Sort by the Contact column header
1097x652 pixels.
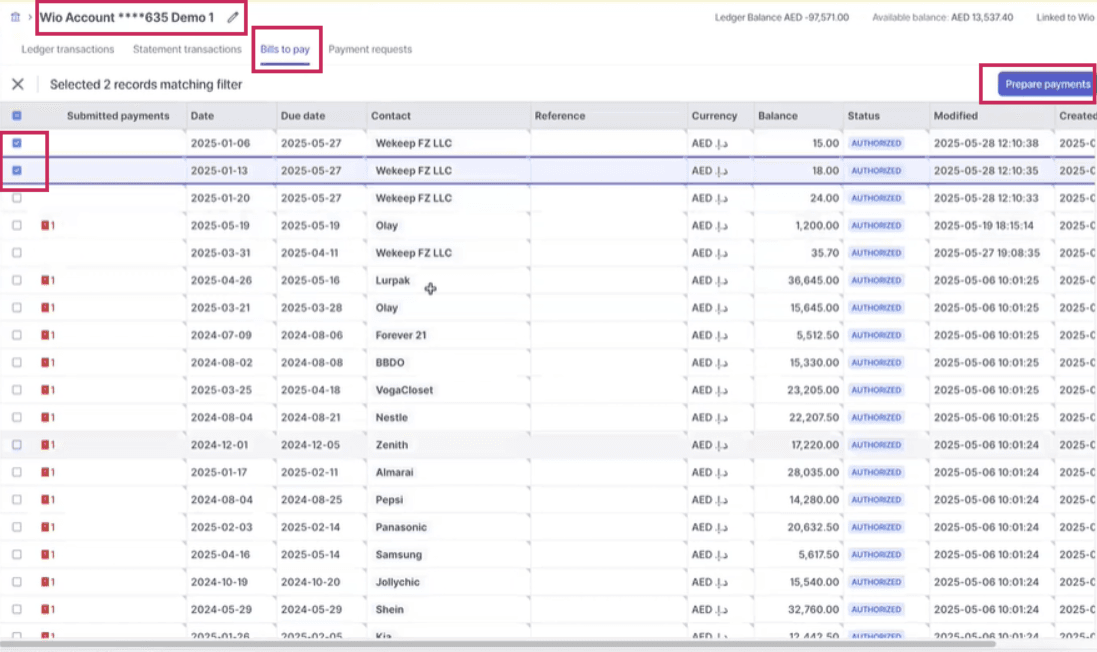click(390, 115)
